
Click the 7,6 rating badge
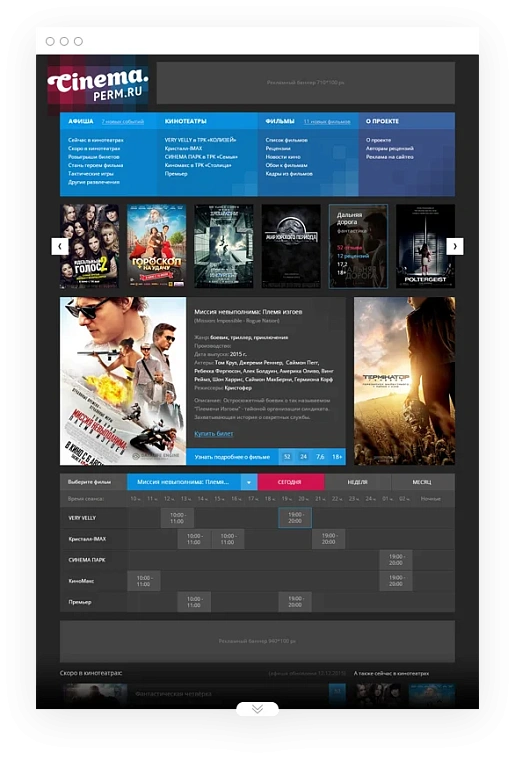[x=320, y=457]
